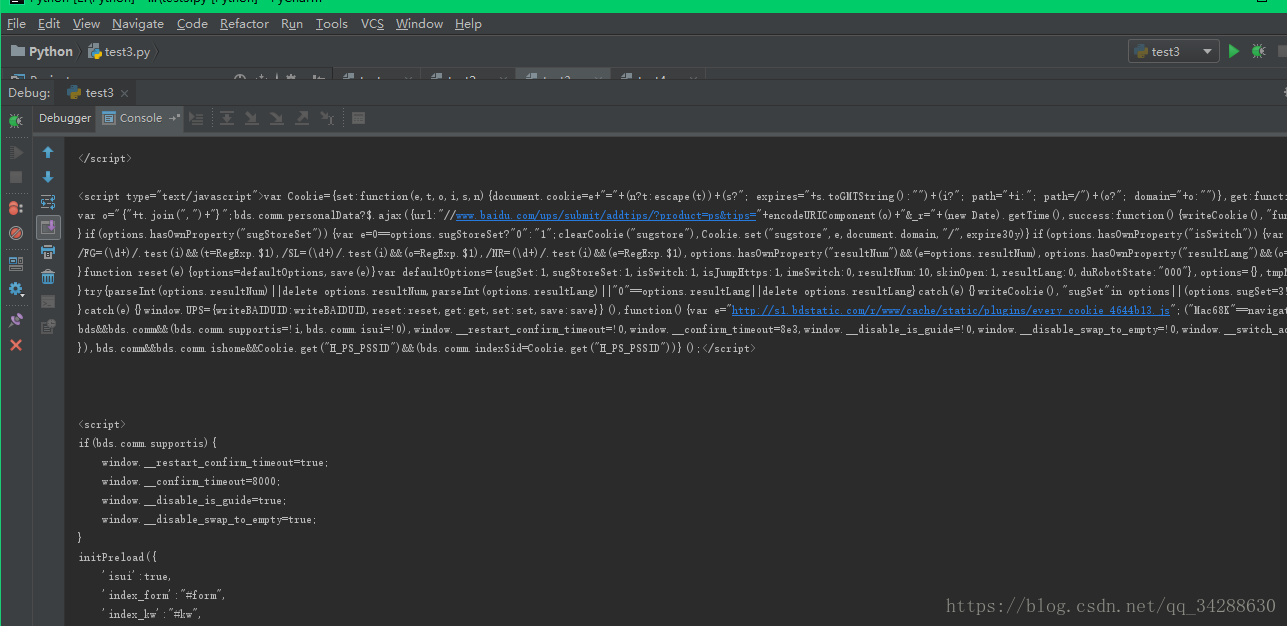This screenshot has width=1287, height=626.
Task: Click the console history clock icon
Action: pyautogui.click(x=48, y=326)
